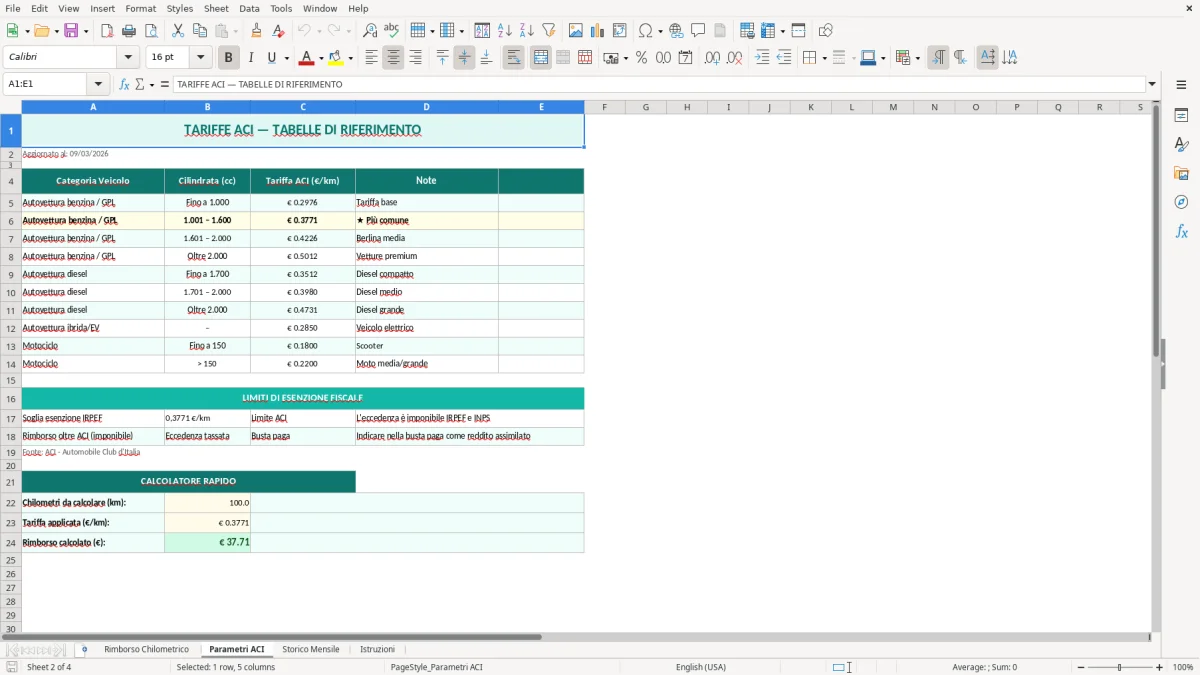Expand the Name Box dropdown
The image size is (1200, 675).
(98, 84)
